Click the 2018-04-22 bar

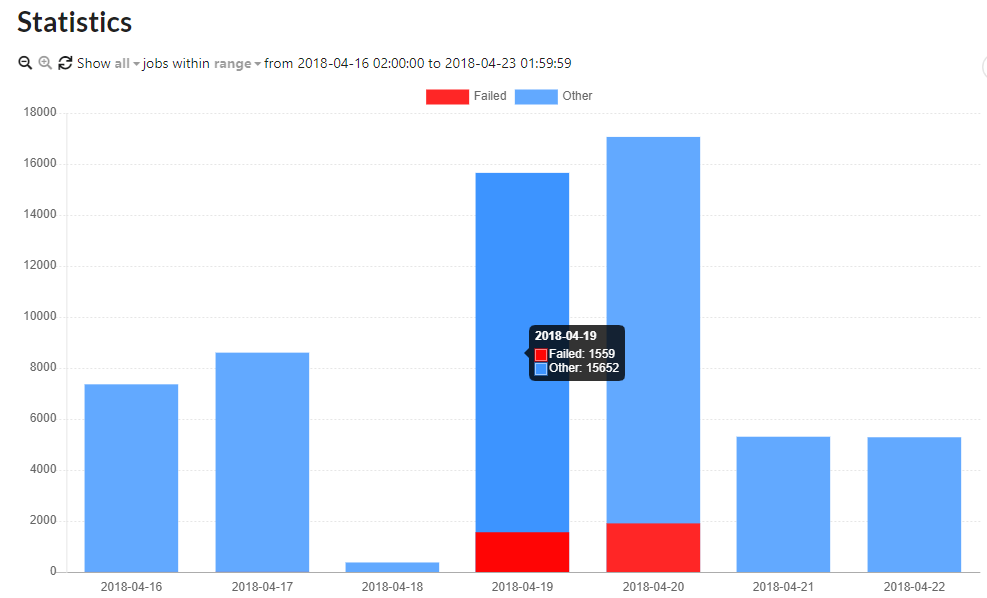click(x=914, y=504)
